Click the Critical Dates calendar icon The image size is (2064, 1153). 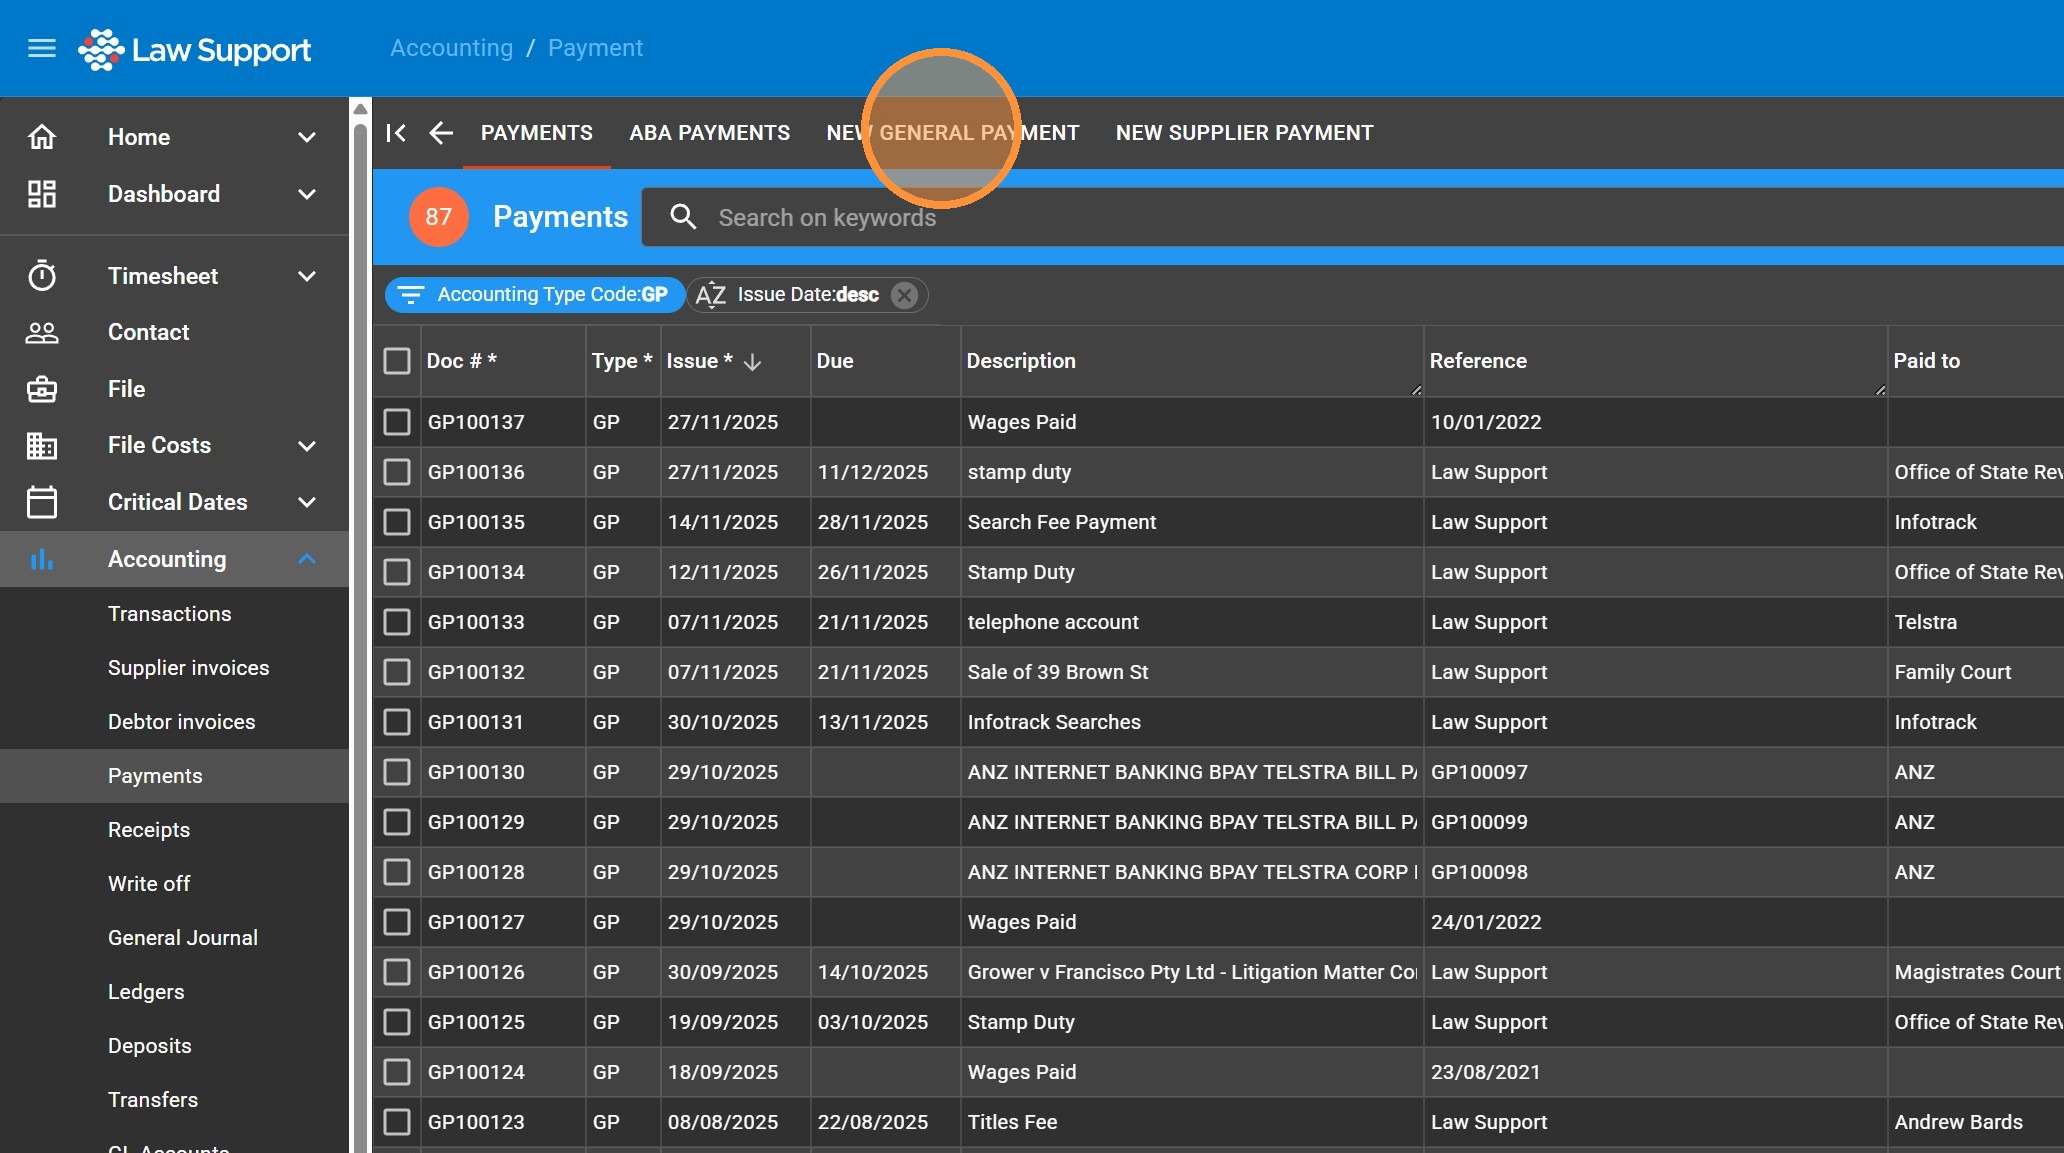click(x=42, y=502)
